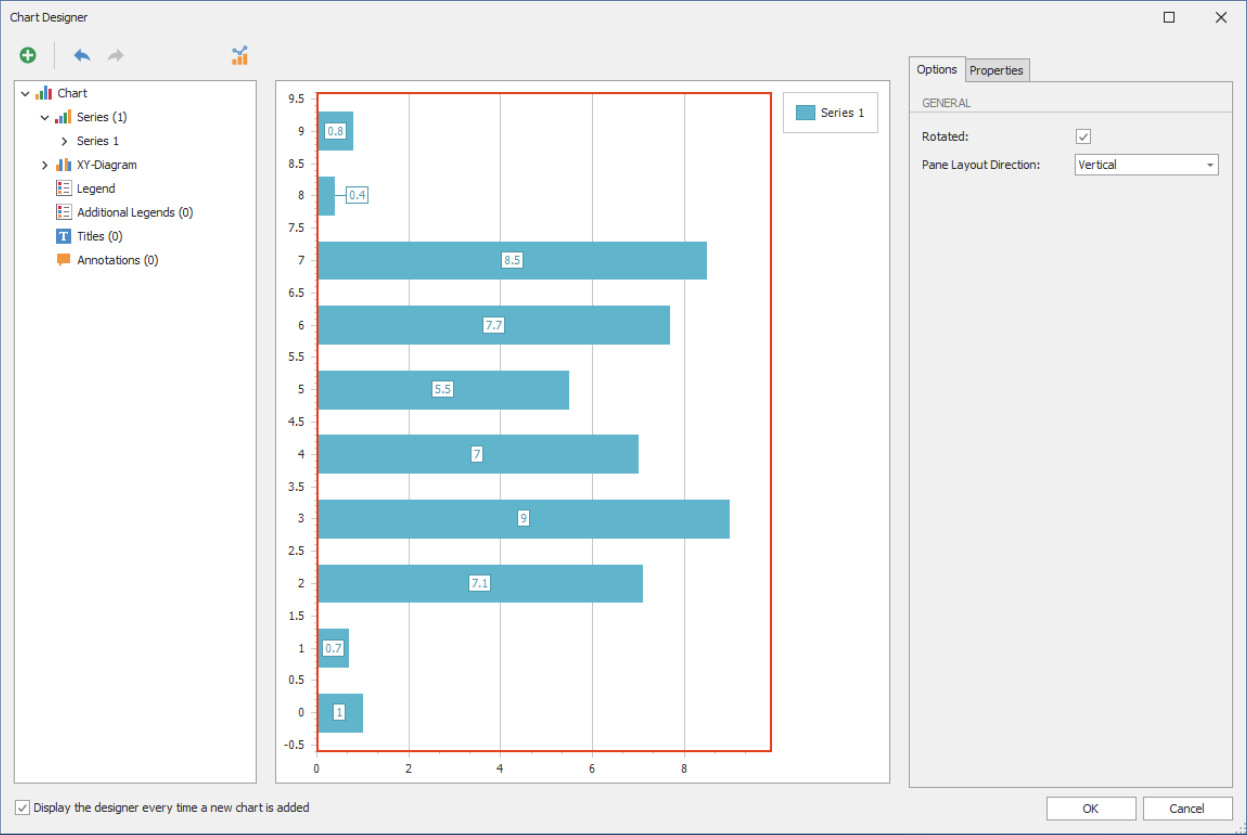1247x835 pixels.
Task: Collapse the Series (1) node
Action: pos(44,118)
